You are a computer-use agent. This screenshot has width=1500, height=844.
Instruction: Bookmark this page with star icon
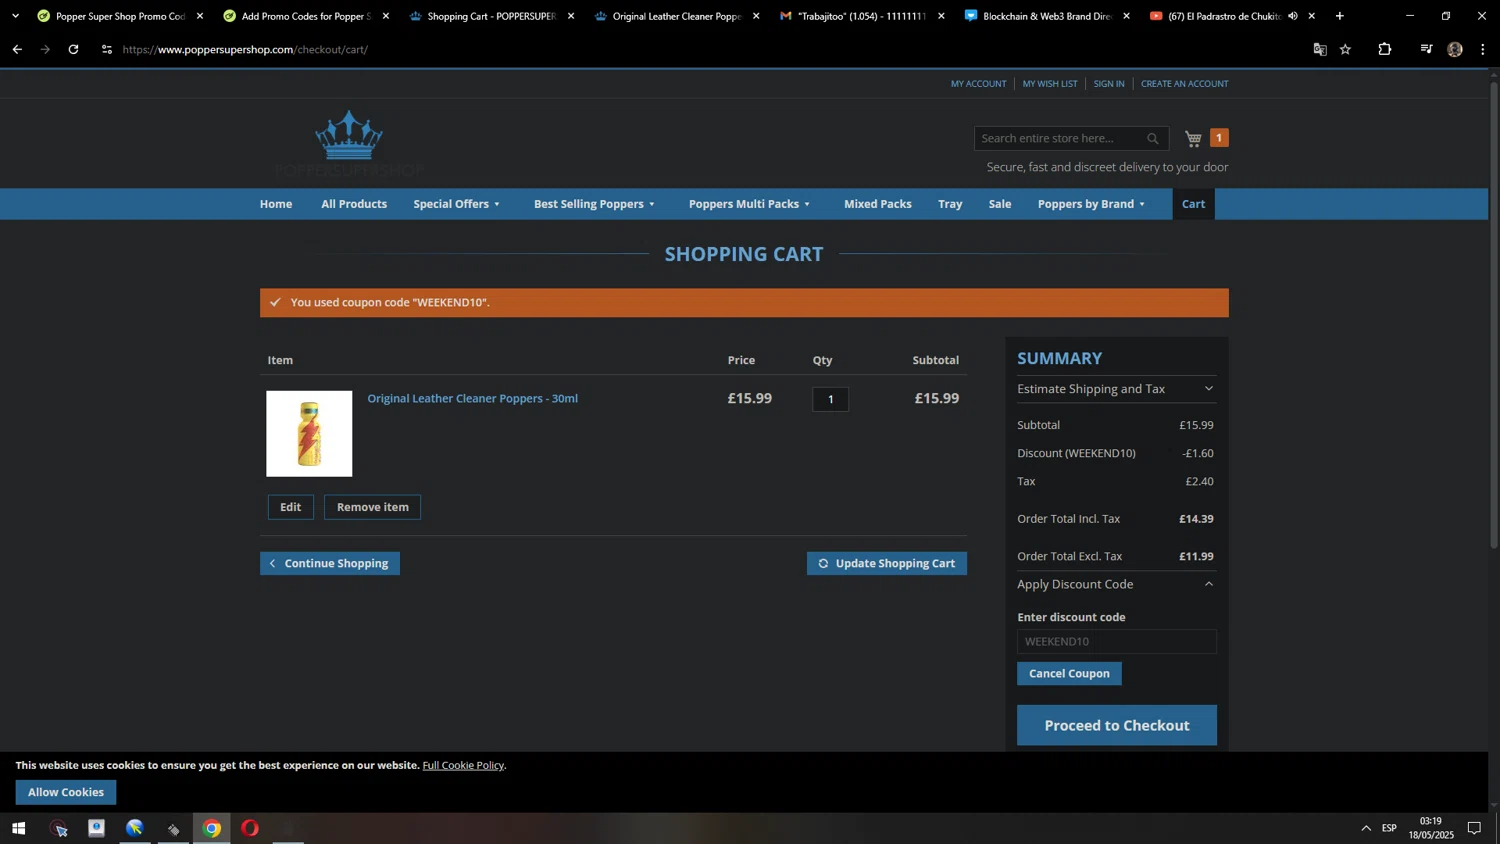pyautogui.click(x=1346, y=49)
